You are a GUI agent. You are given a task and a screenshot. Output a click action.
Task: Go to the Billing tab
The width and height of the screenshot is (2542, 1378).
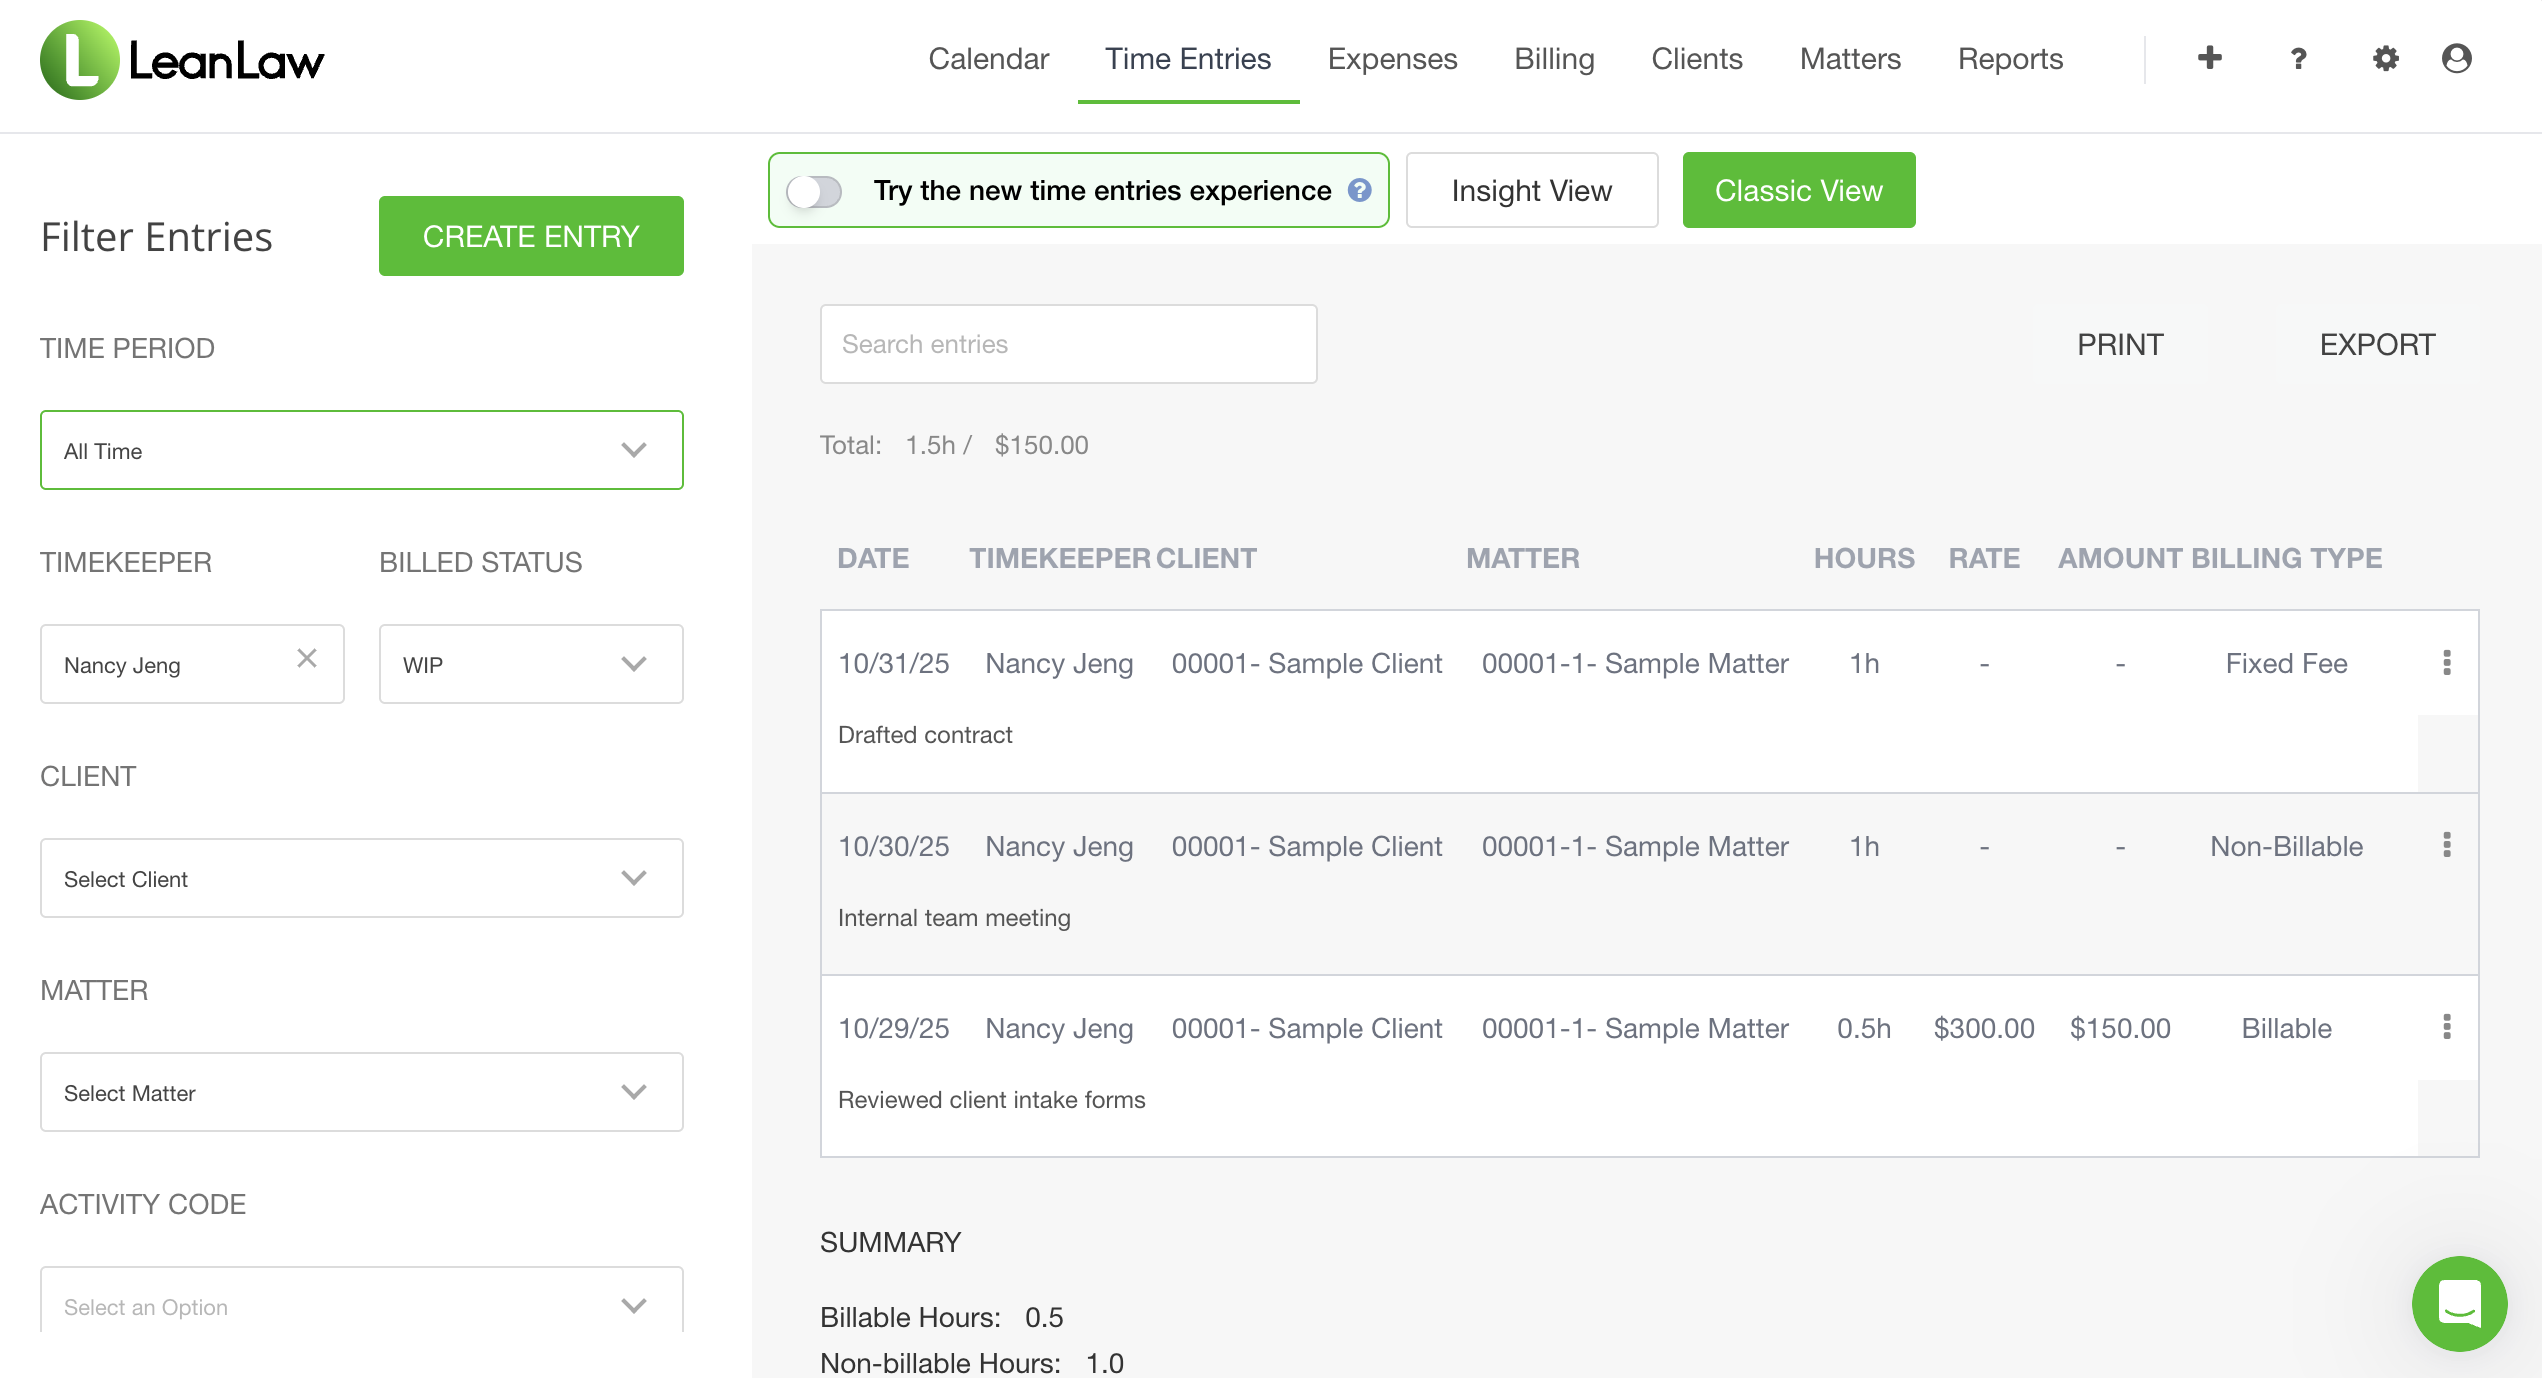tap(1554, 59)
